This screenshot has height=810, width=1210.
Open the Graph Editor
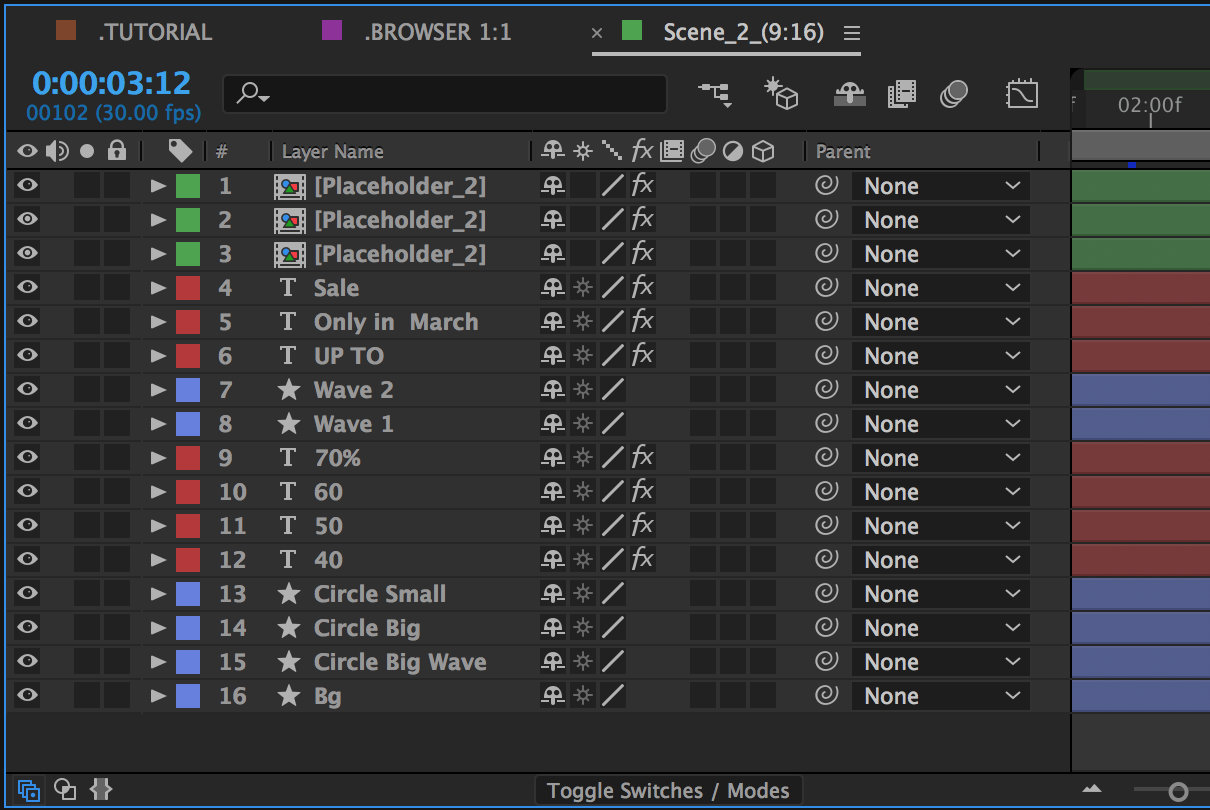[1021, 94]
